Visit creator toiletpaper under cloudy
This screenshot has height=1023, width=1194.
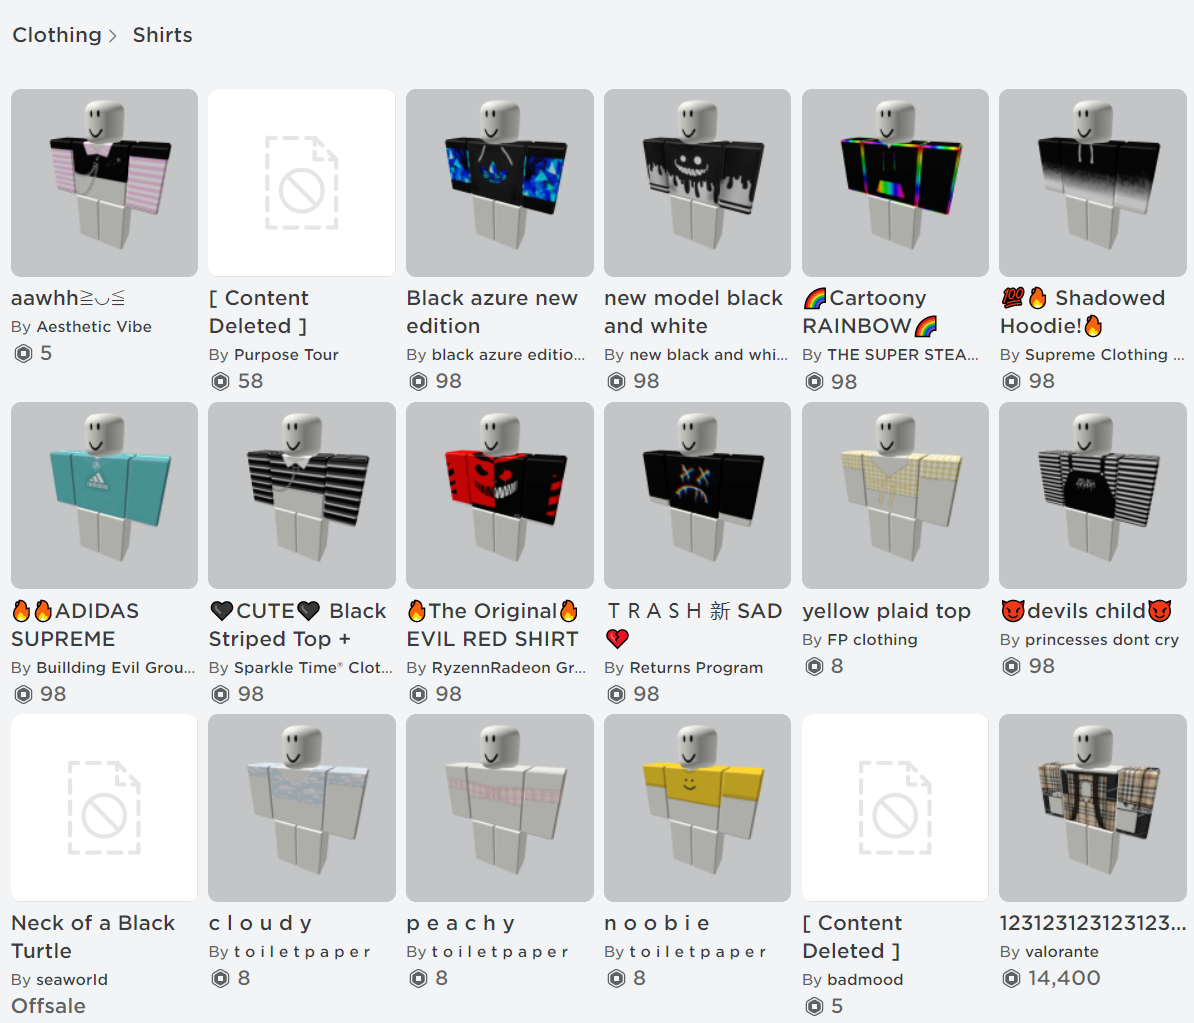tap(302, 952)
